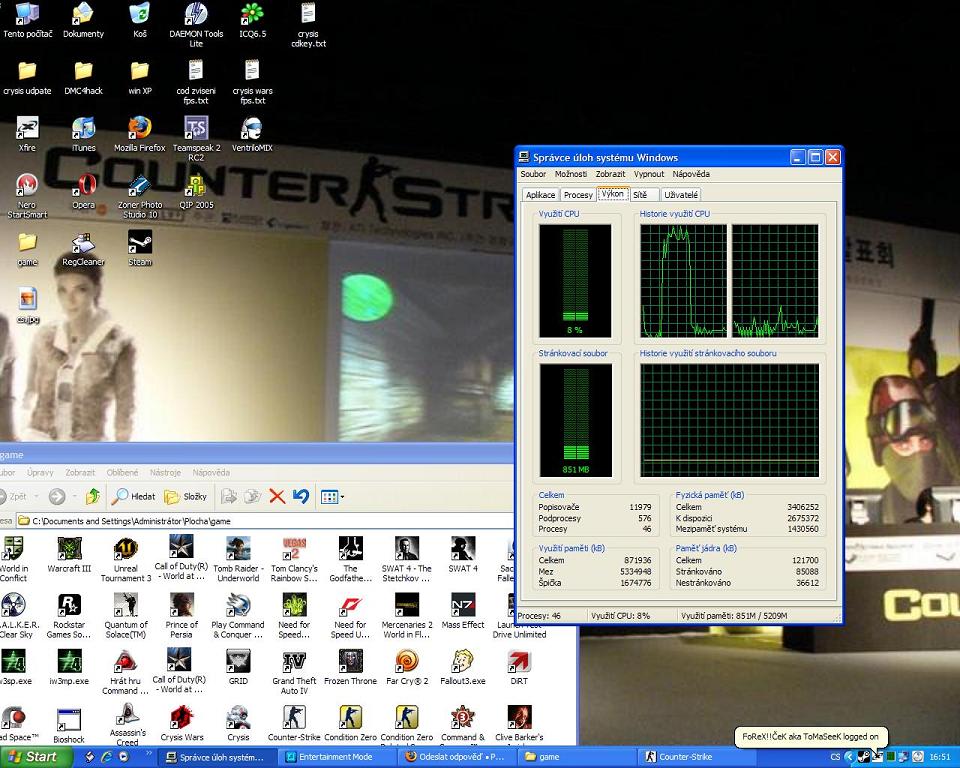Click Internet Explorer in the Quick Launch bar
960x768 pixels.
pos(107,756)
